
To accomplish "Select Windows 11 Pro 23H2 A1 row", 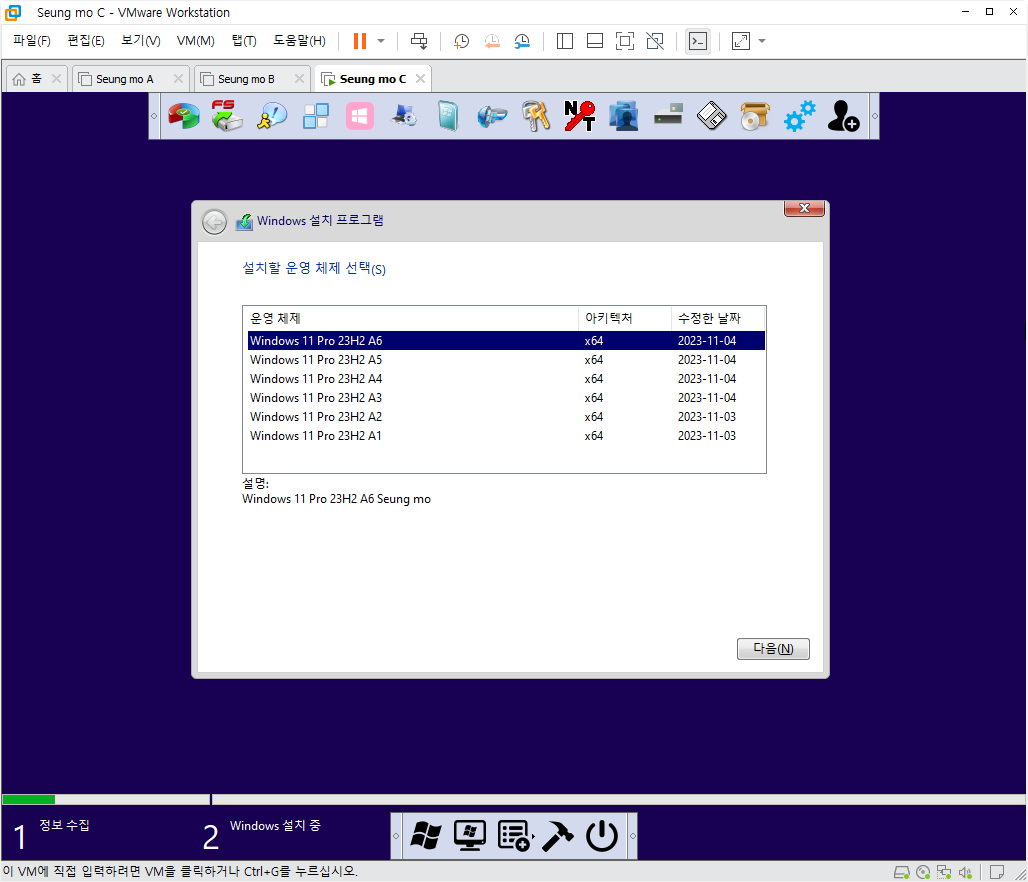I will (x=505, y=435).
